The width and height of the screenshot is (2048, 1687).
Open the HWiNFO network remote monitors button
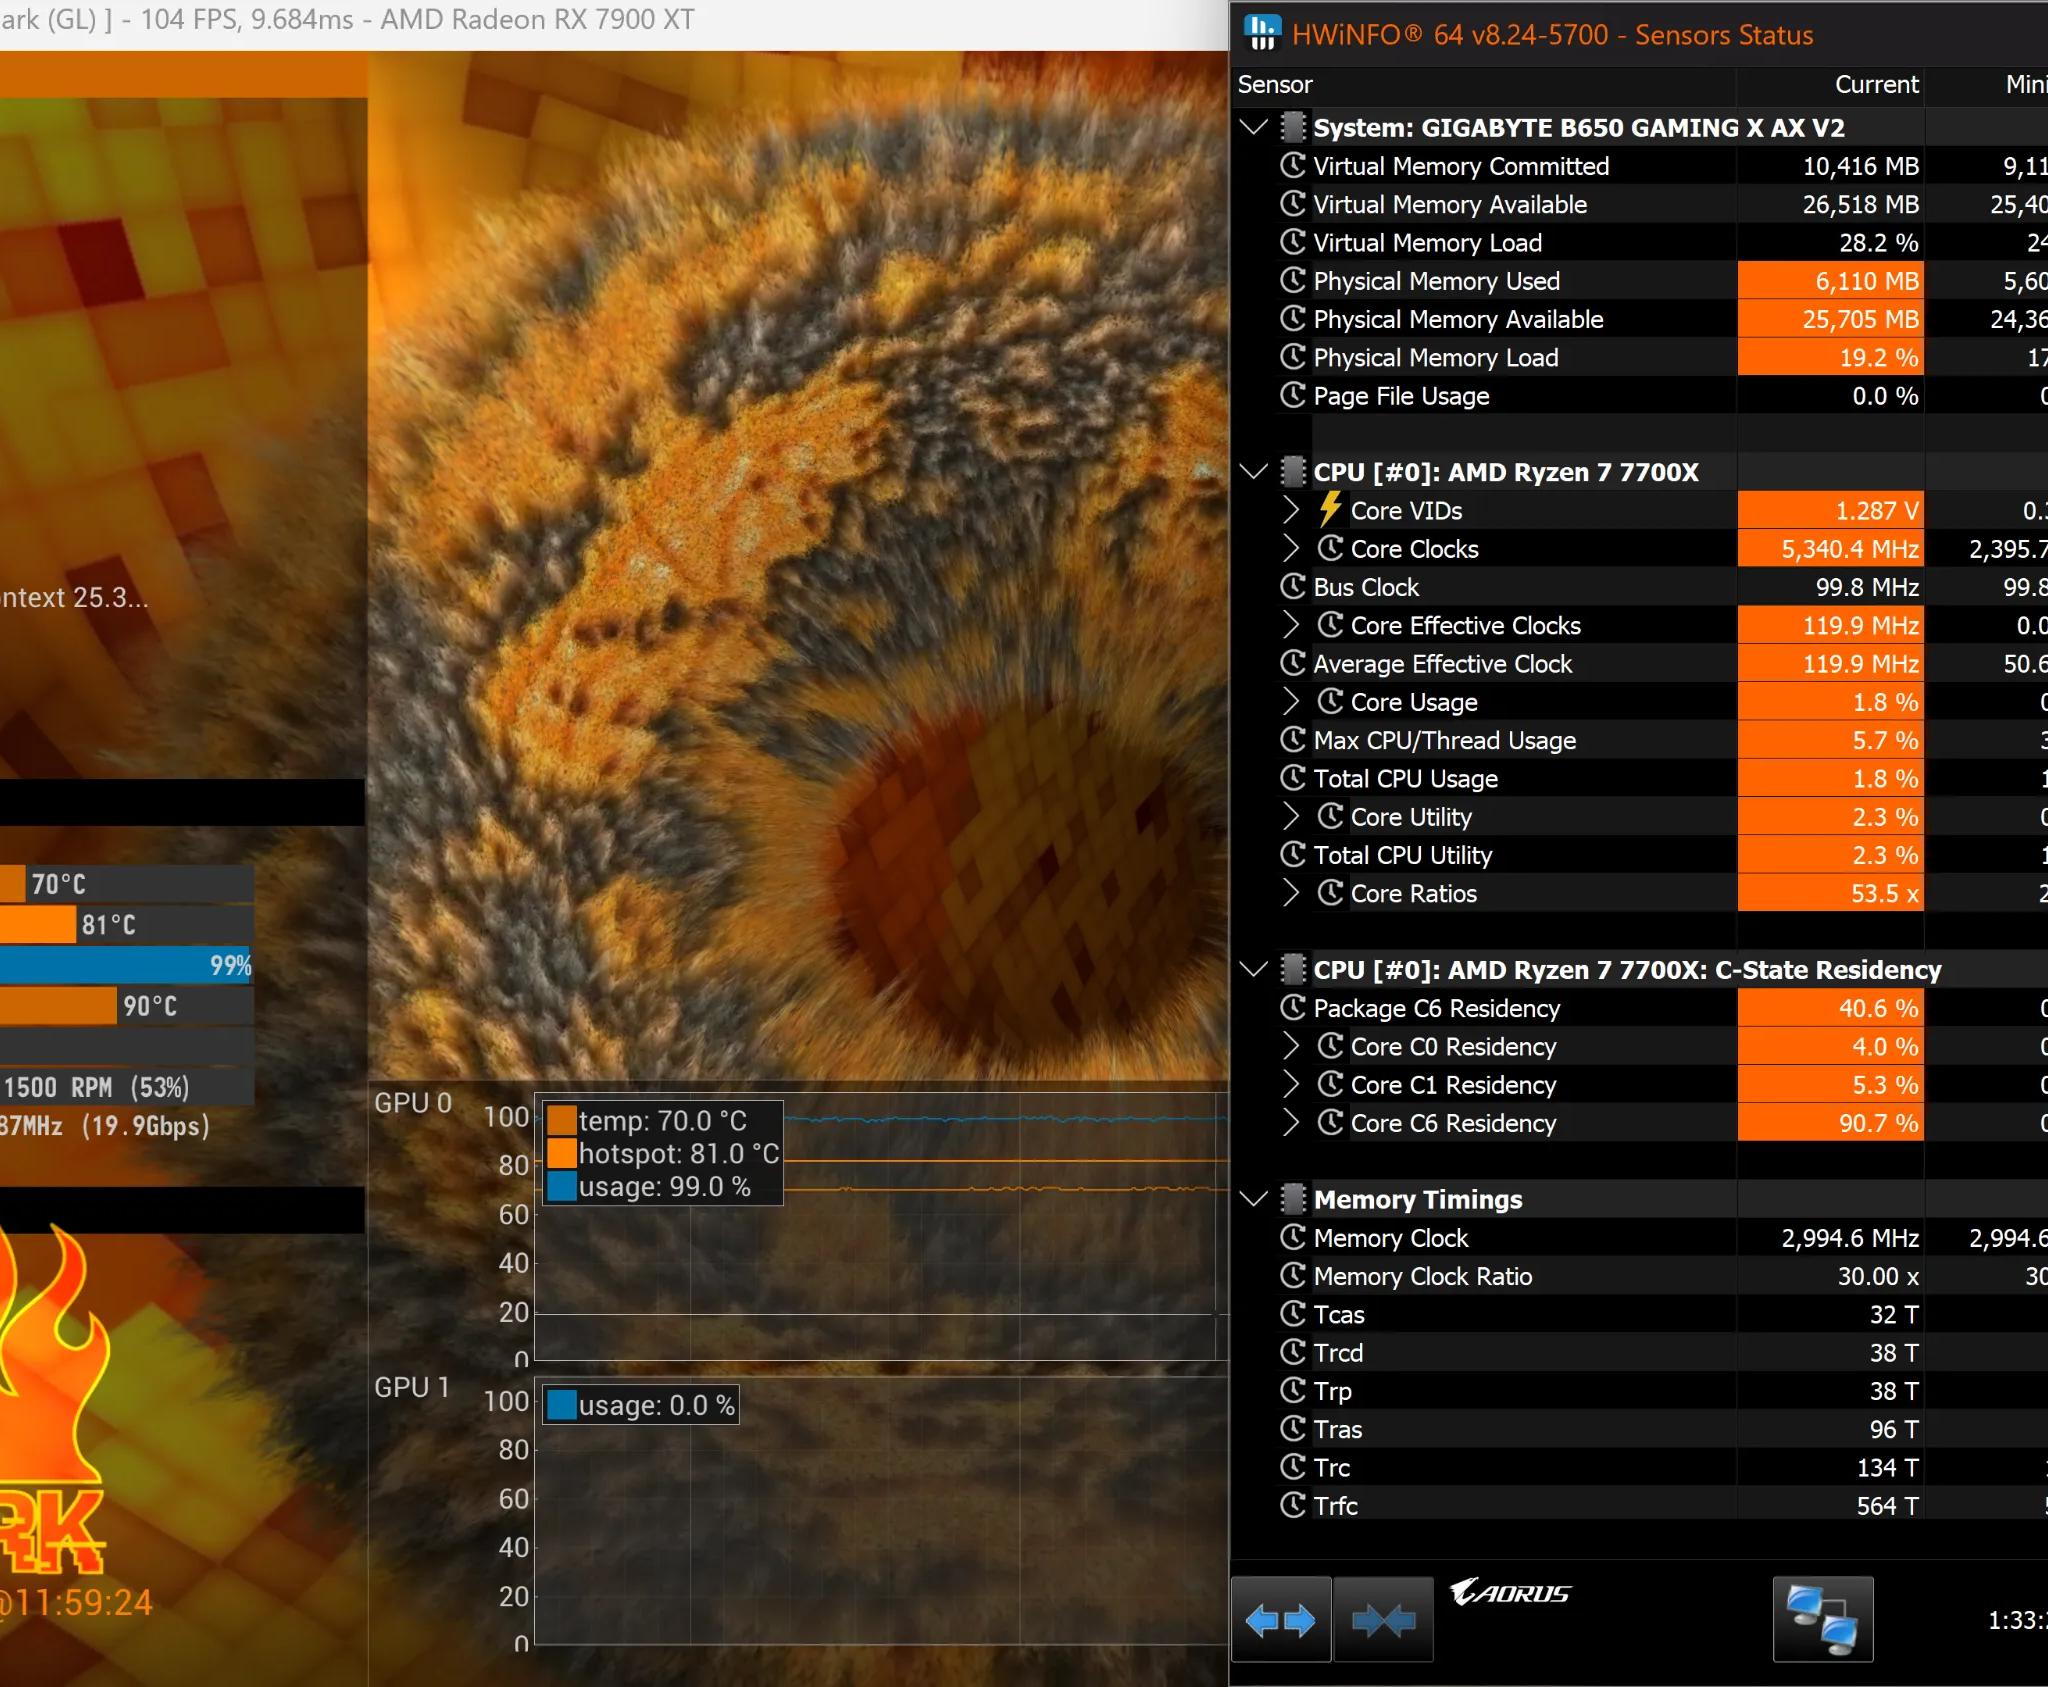tap(1822, 1620)
